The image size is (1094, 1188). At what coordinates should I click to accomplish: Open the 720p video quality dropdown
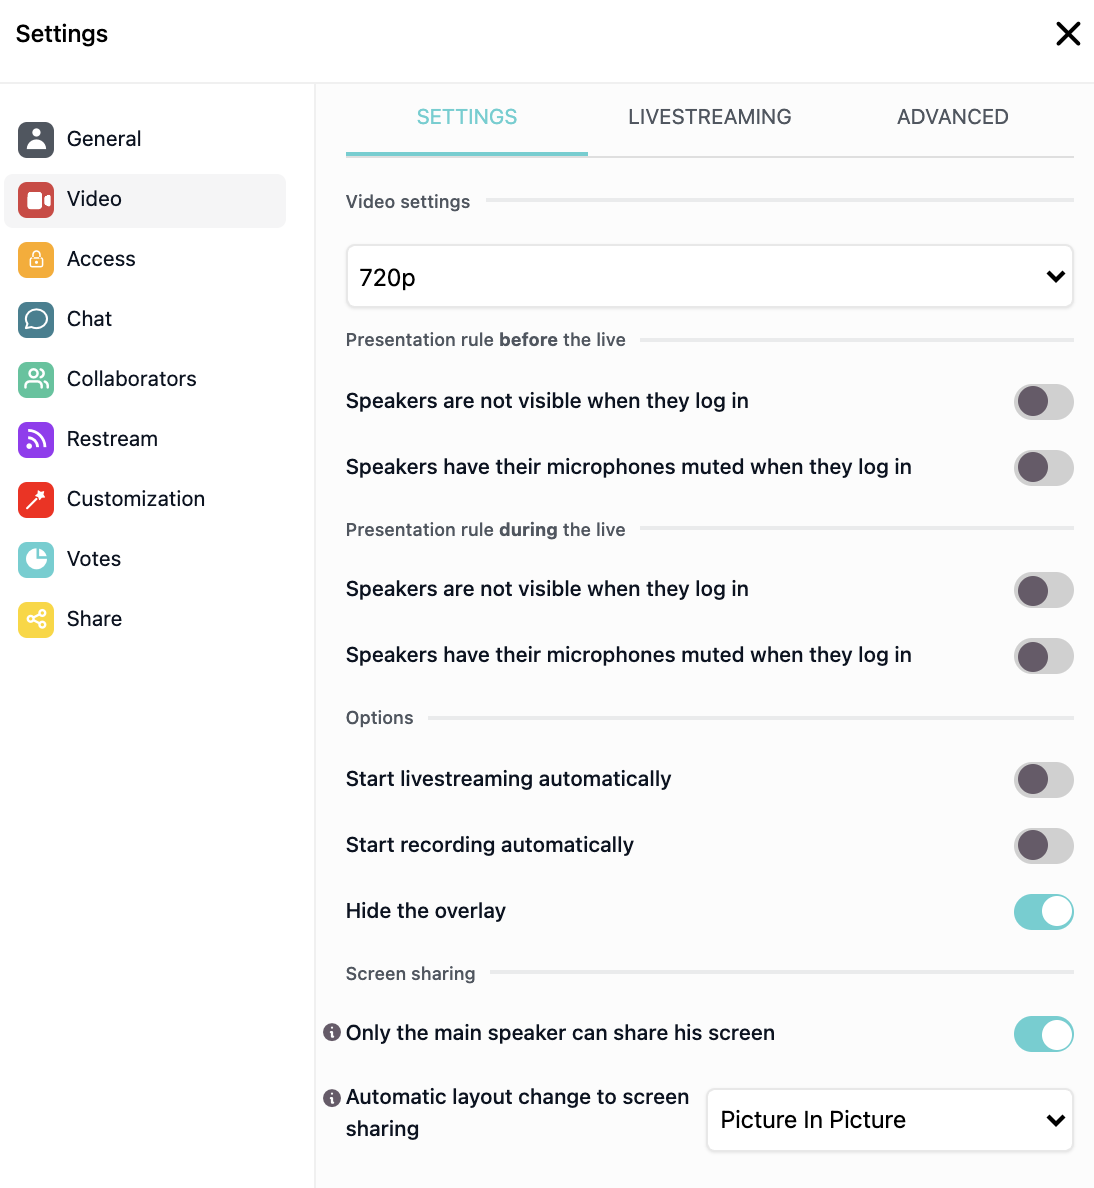coord(709,277)
